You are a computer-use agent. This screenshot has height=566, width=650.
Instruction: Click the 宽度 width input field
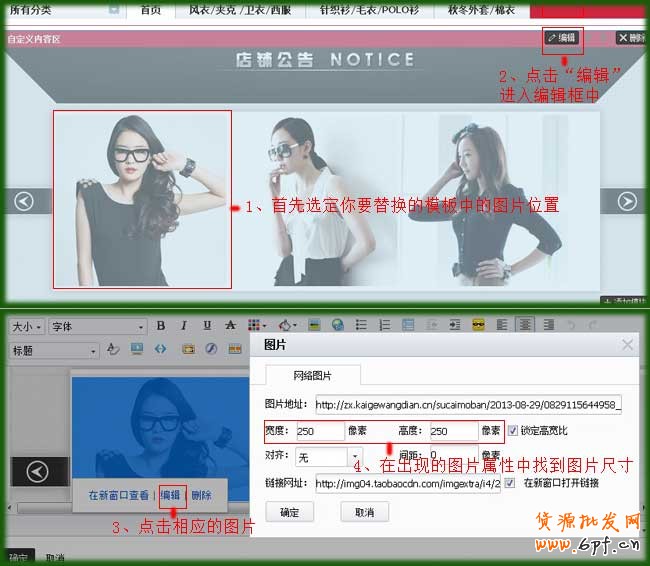pos(320,431)
